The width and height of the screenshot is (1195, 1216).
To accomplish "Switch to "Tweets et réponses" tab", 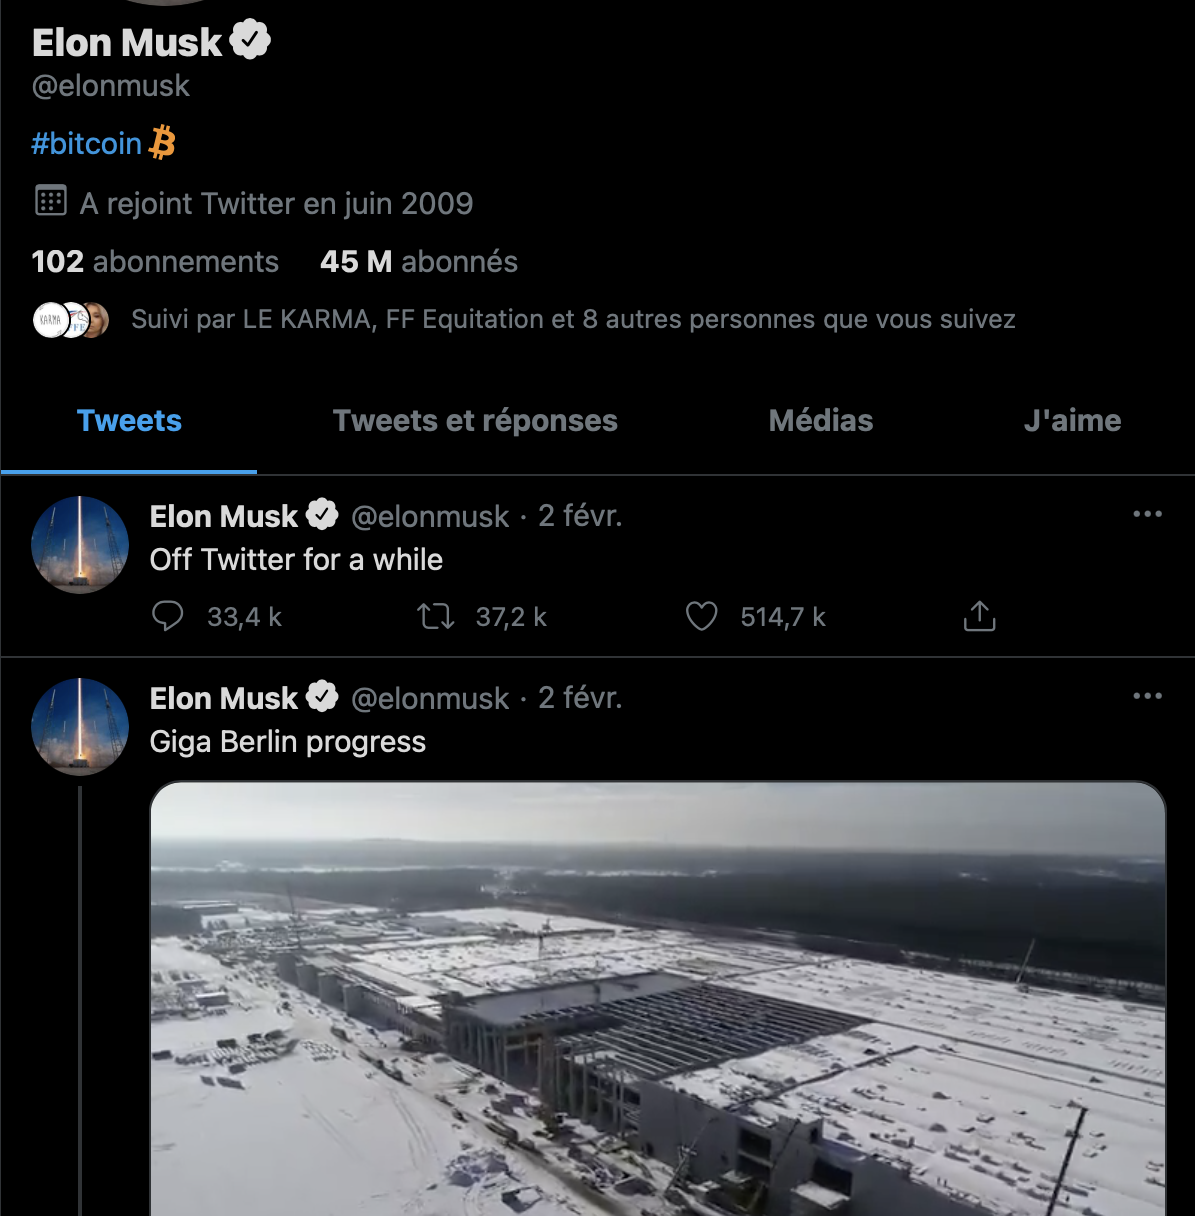I will click(x=475, y=421).
